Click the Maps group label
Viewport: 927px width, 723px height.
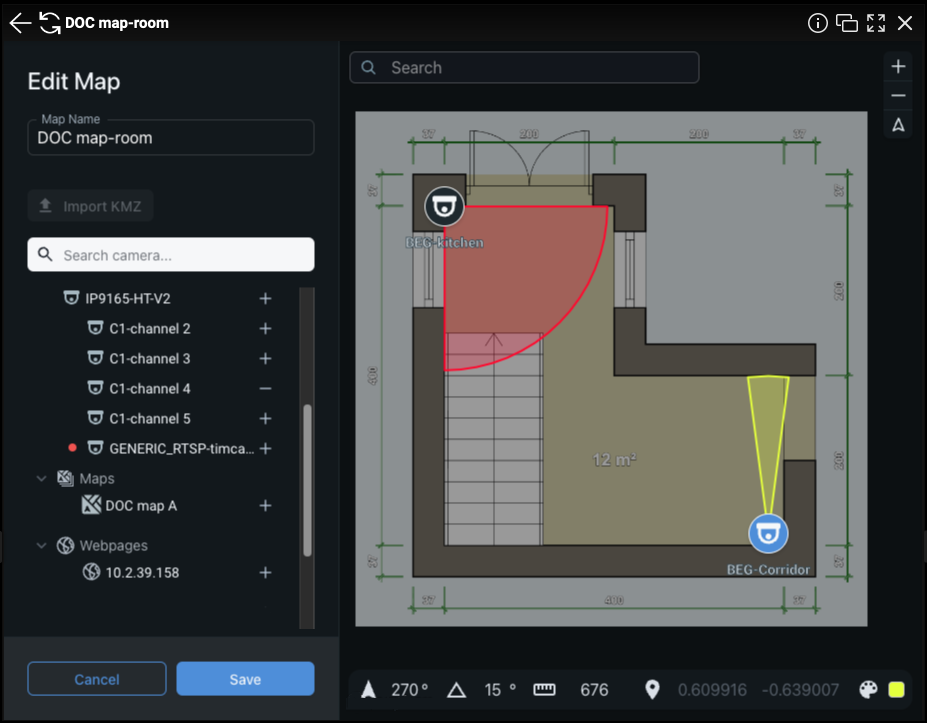[97, 478]
